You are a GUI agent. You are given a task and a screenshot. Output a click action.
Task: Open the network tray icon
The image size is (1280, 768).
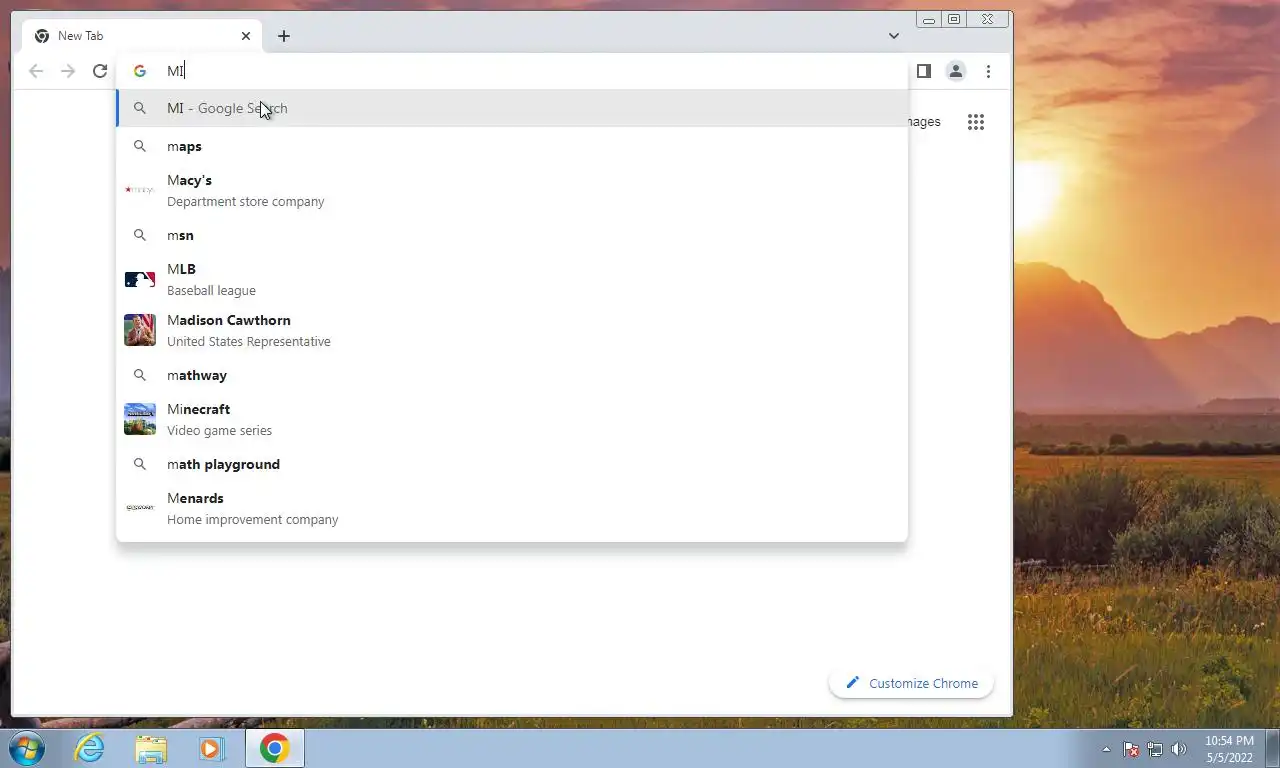point(1155,749)
